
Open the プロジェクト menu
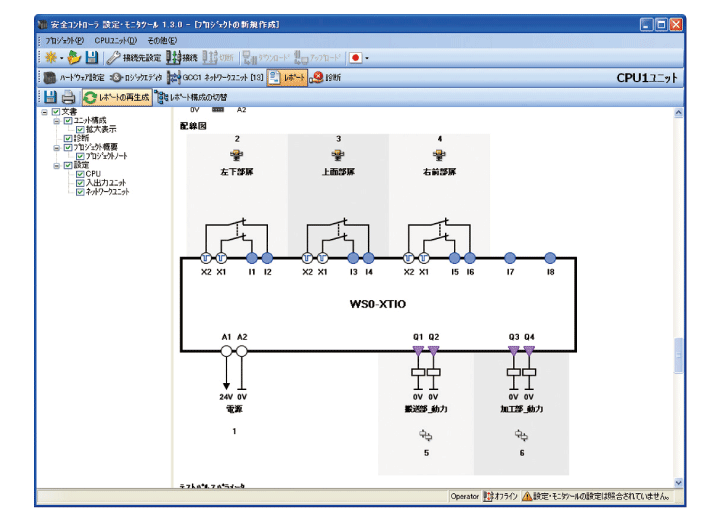coord(62,40)
